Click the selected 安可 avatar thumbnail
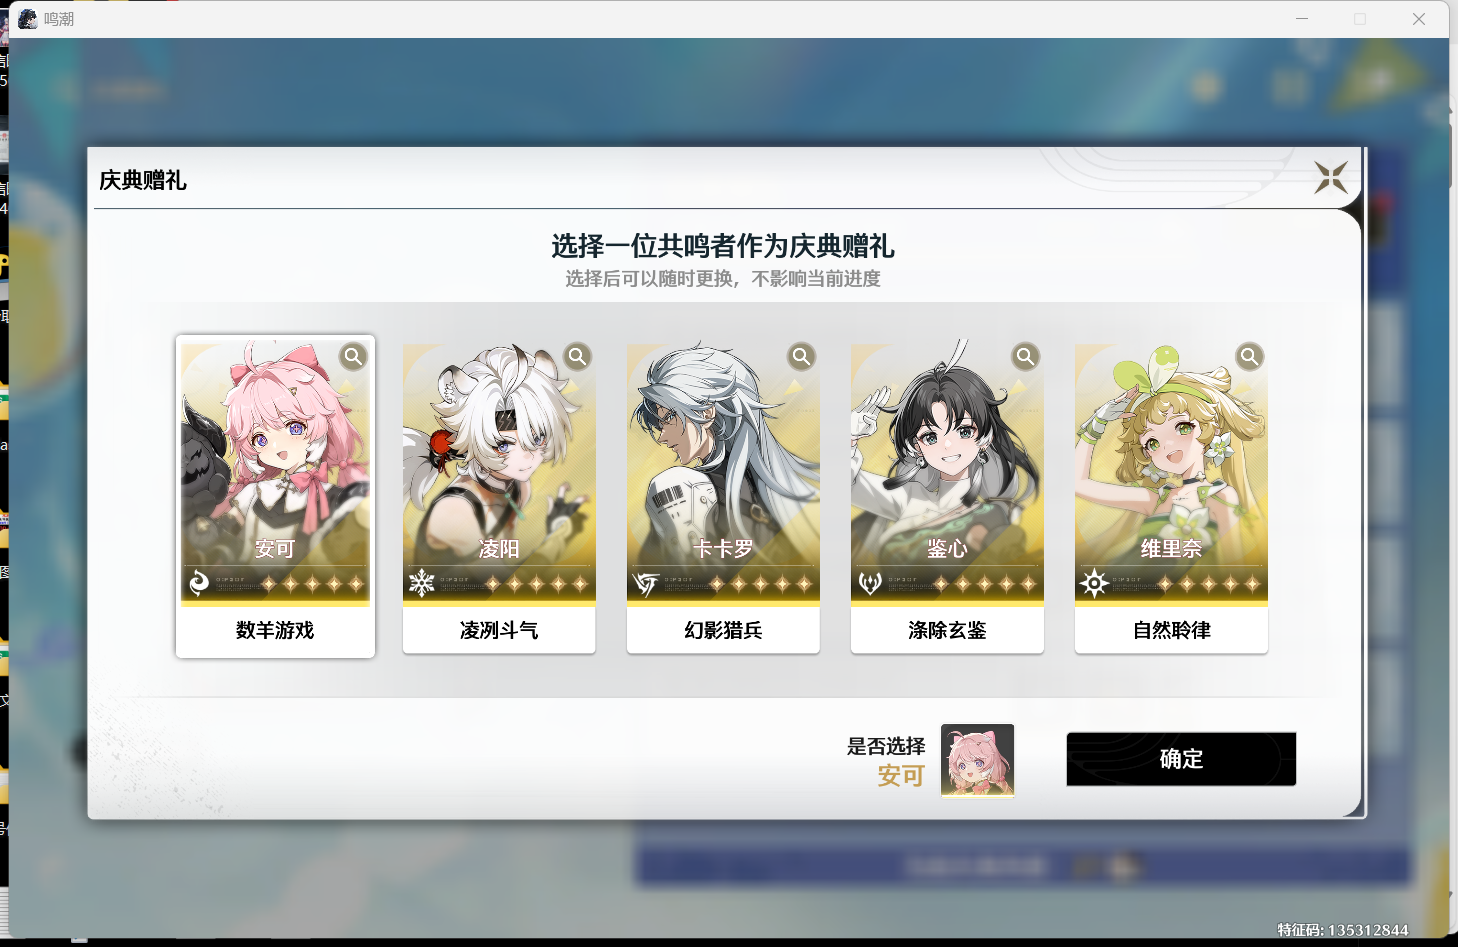 click(977, 760)
